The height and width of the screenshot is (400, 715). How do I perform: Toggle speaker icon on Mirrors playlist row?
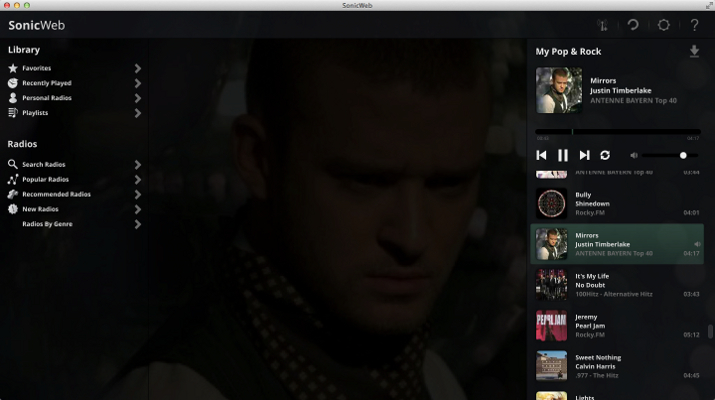tap(697, 244)
